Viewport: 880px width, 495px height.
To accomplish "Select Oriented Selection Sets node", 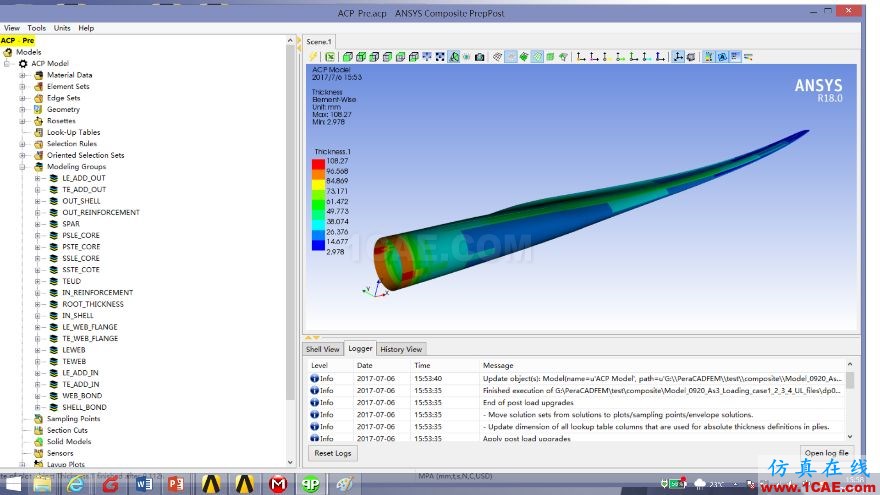I will pyautogui.click(x=85, y=155).
